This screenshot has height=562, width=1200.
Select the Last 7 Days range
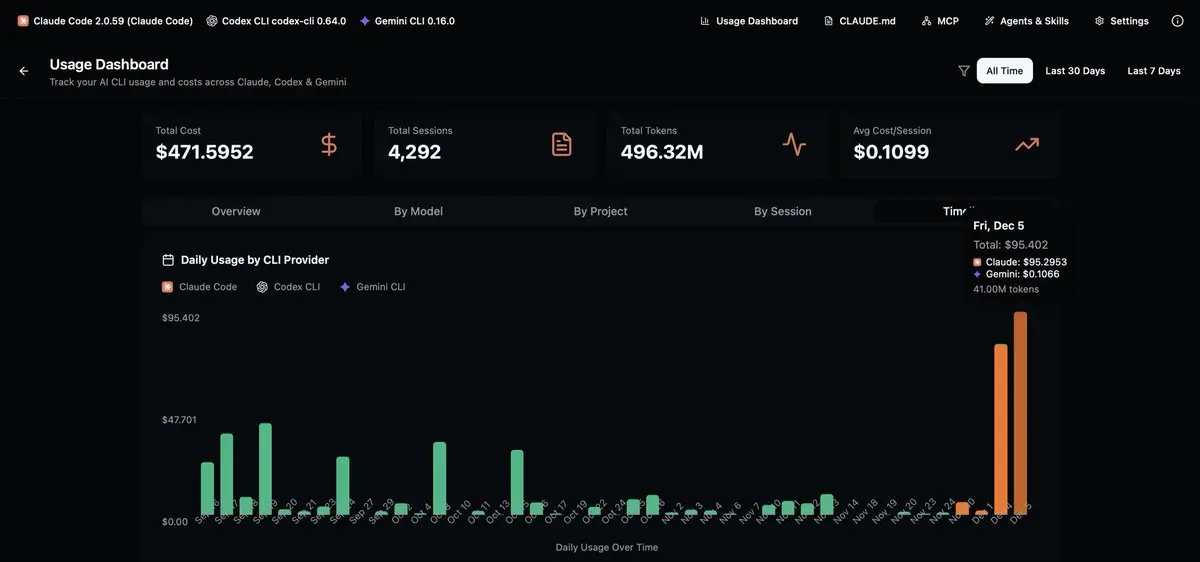coord(1154,71)
